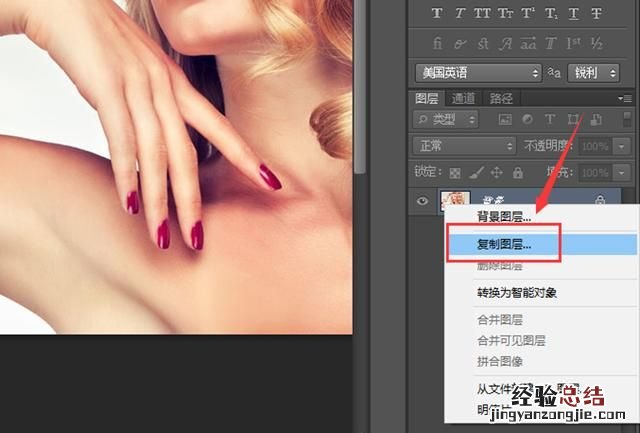This screenshot has height=433, width=640.
Task: Click the 不透明度 100% value field
Action: tap(595, 147)
